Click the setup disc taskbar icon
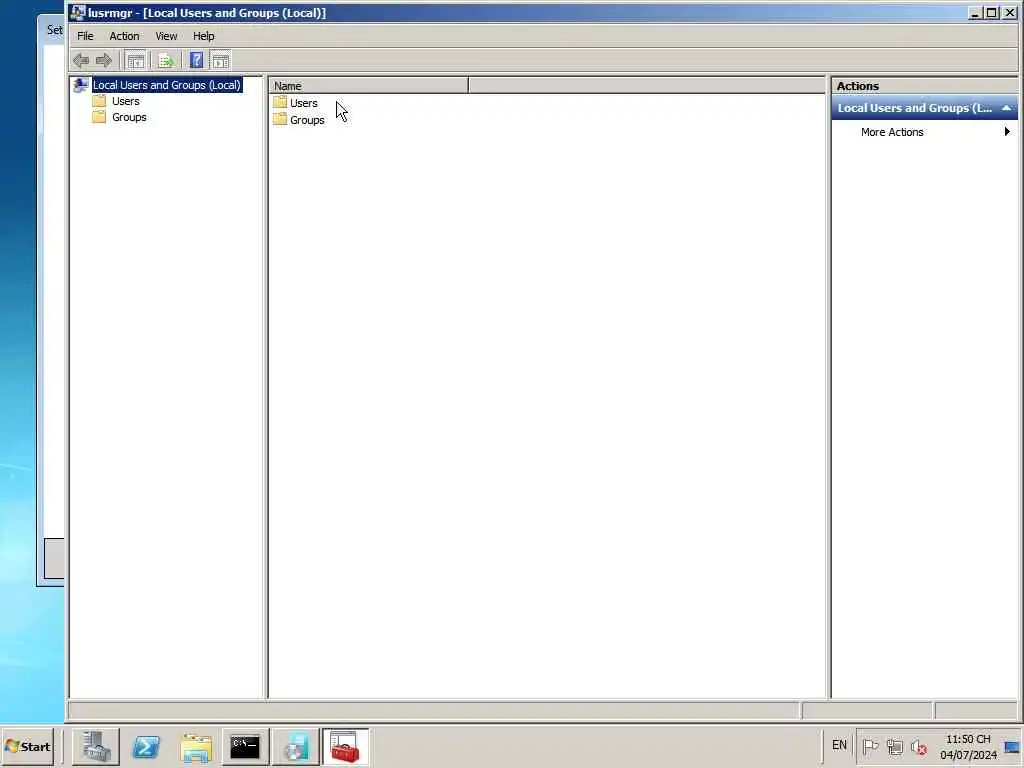 pos(295,746)
